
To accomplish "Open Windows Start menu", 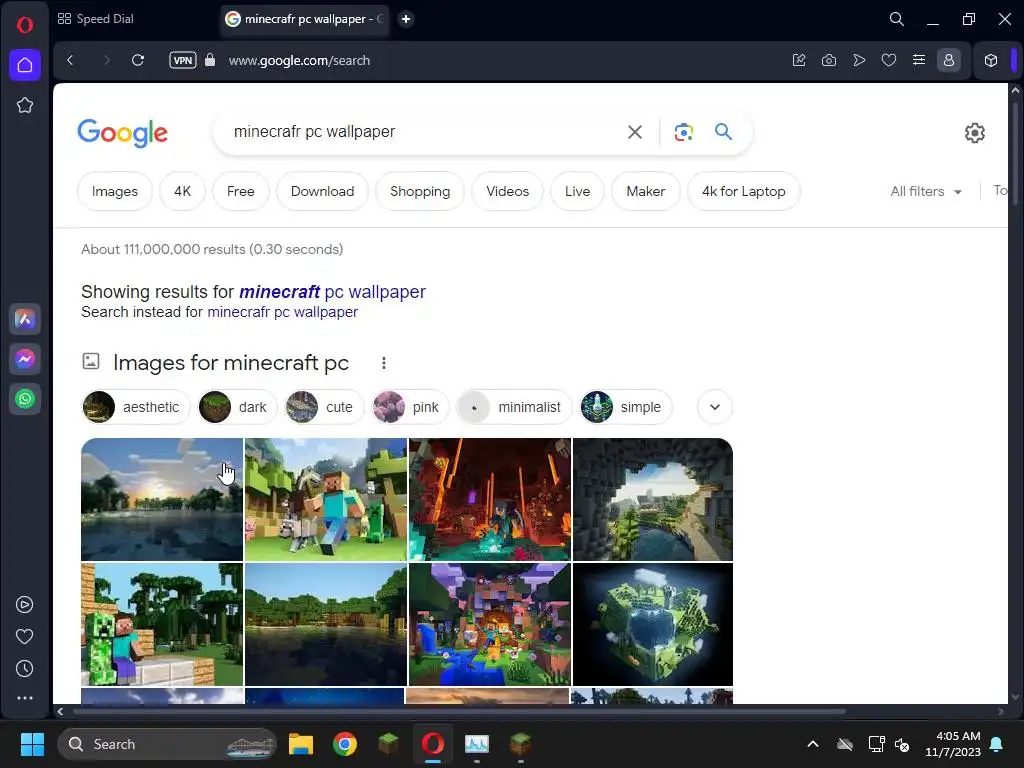I will point(32,744).
